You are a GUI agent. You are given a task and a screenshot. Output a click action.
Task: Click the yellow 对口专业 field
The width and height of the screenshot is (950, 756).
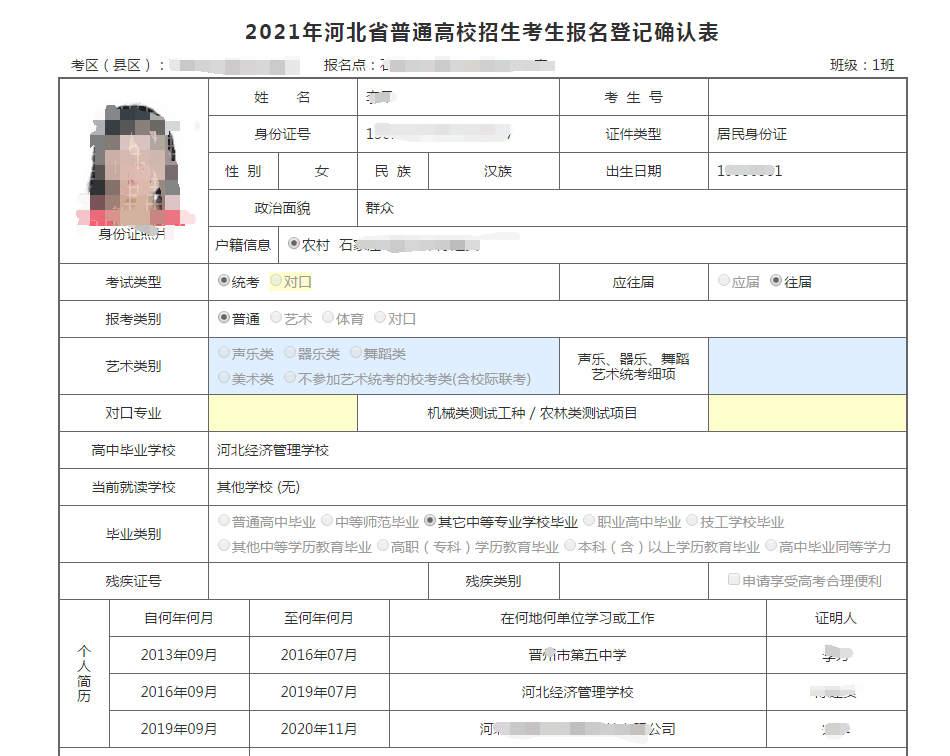[x=283, y=413]
